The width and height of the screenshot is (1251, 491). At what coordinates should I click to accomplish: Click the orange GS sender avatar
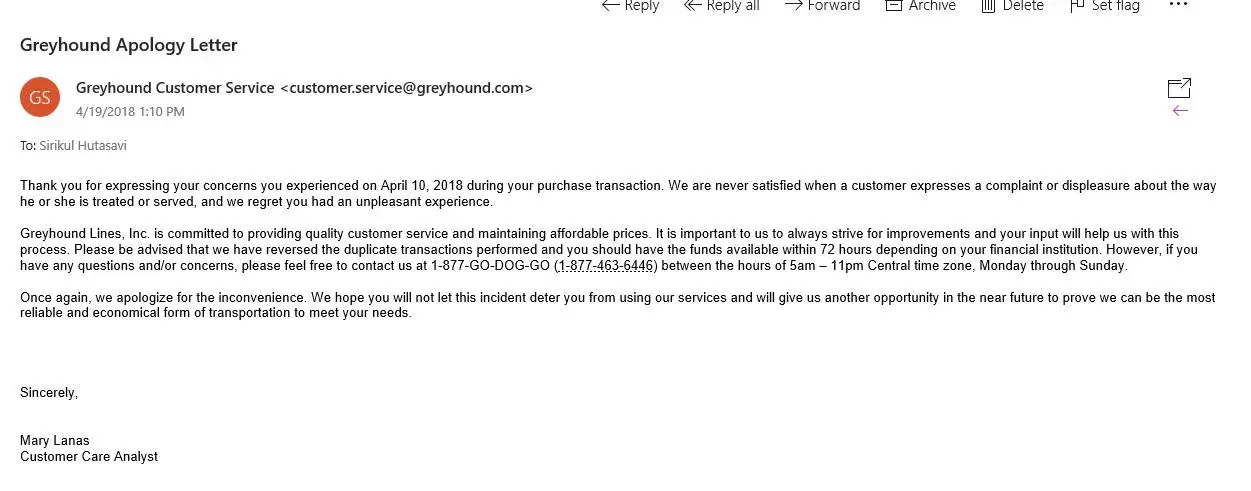pos(39,97)
